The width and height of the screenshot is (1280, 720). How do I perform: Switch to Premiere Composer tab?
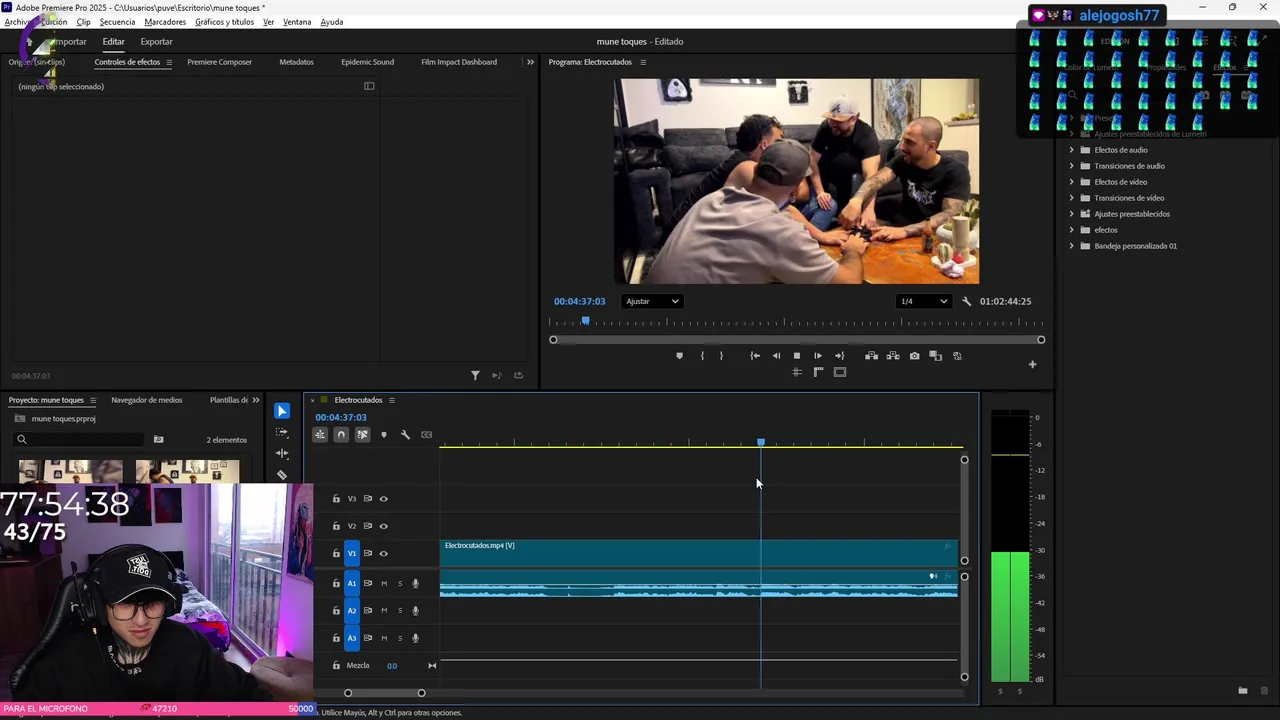pos(219,62)
